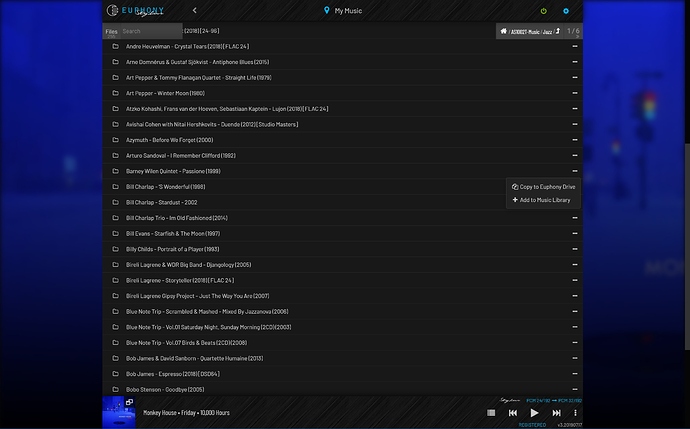This screenshot has width=690, height=429.
Task: Click folder icon of Art Pepper Straight Life
Action: pos(115,77)
